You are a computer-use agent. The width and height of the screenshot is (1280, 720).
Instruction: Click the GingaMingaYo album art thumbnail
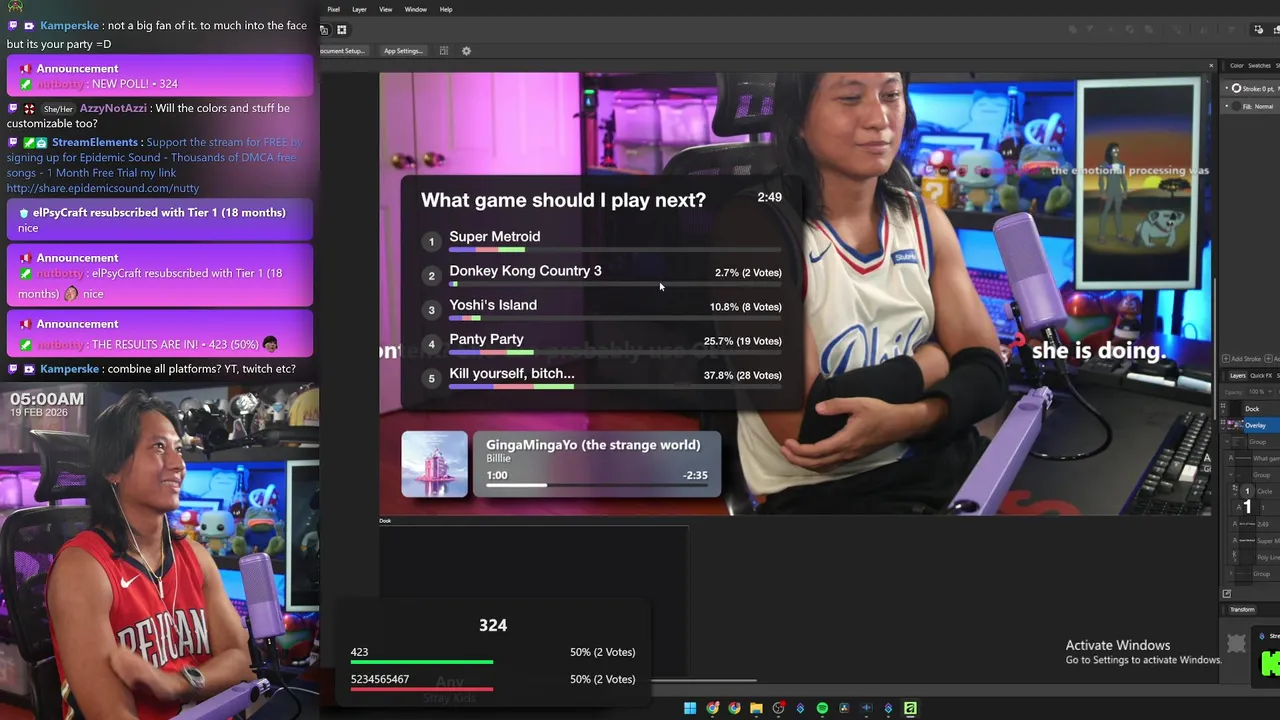434,464
